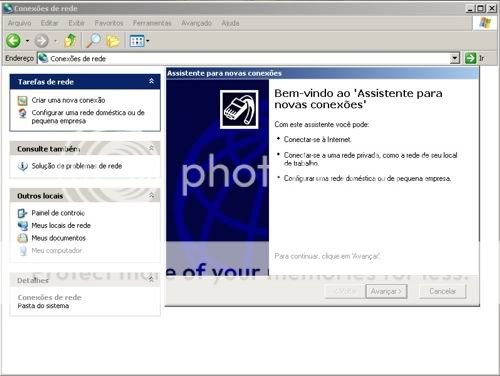Open the Meu computador link
This screenshot has width=500, height=376.
point(56,251)
